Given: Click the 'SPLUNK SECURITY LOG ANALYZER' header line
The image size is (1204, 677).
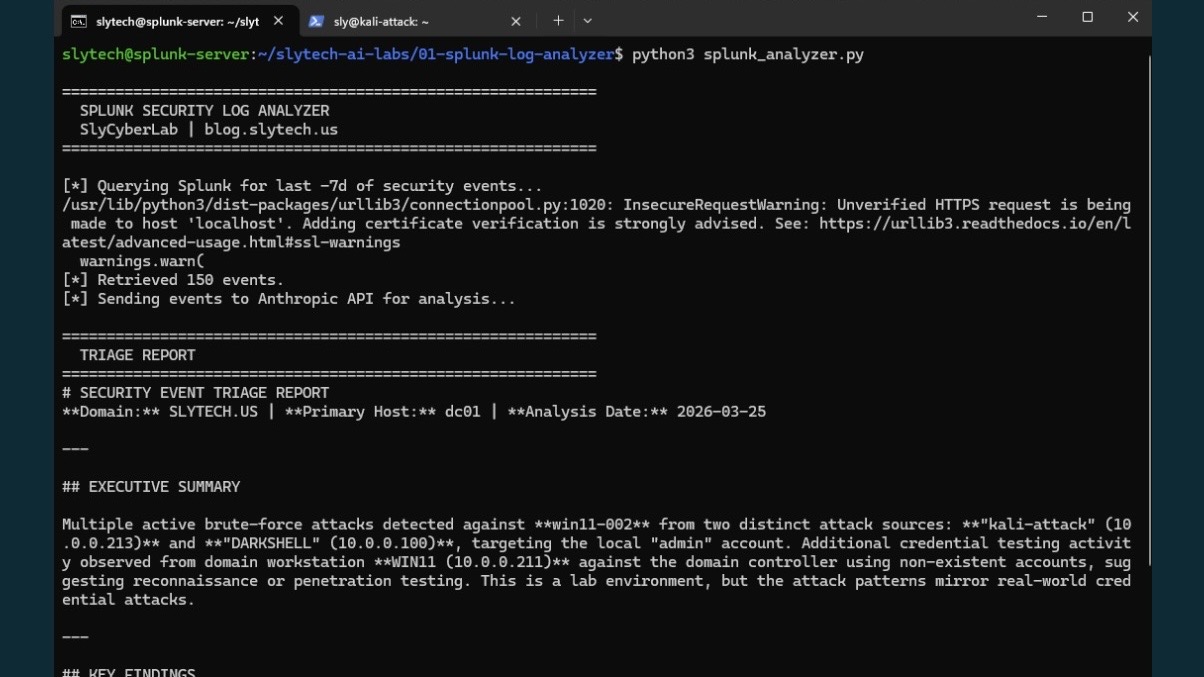Looking at the screenshot, I should (x=204, y=110).
